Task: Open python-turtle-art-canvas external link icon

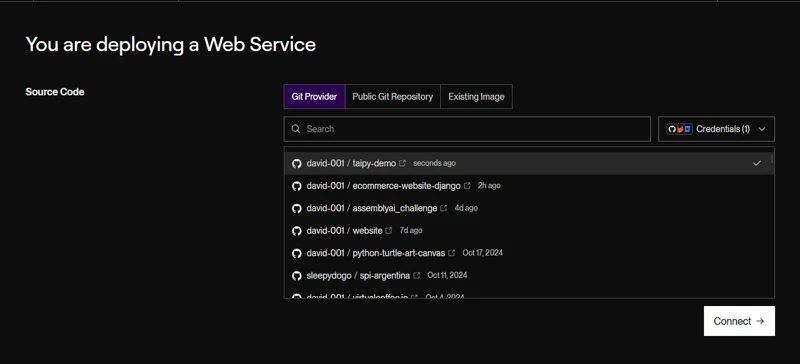Action: coord(452,253)
